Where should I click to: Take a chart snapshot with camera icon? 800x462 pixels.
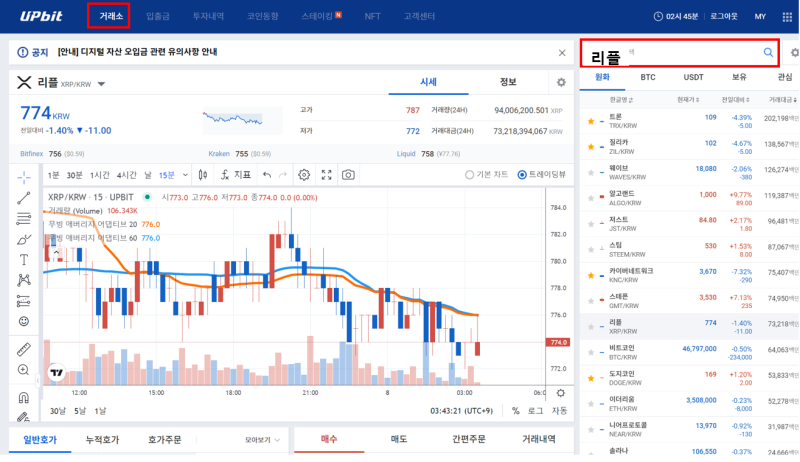coord(348,175)
